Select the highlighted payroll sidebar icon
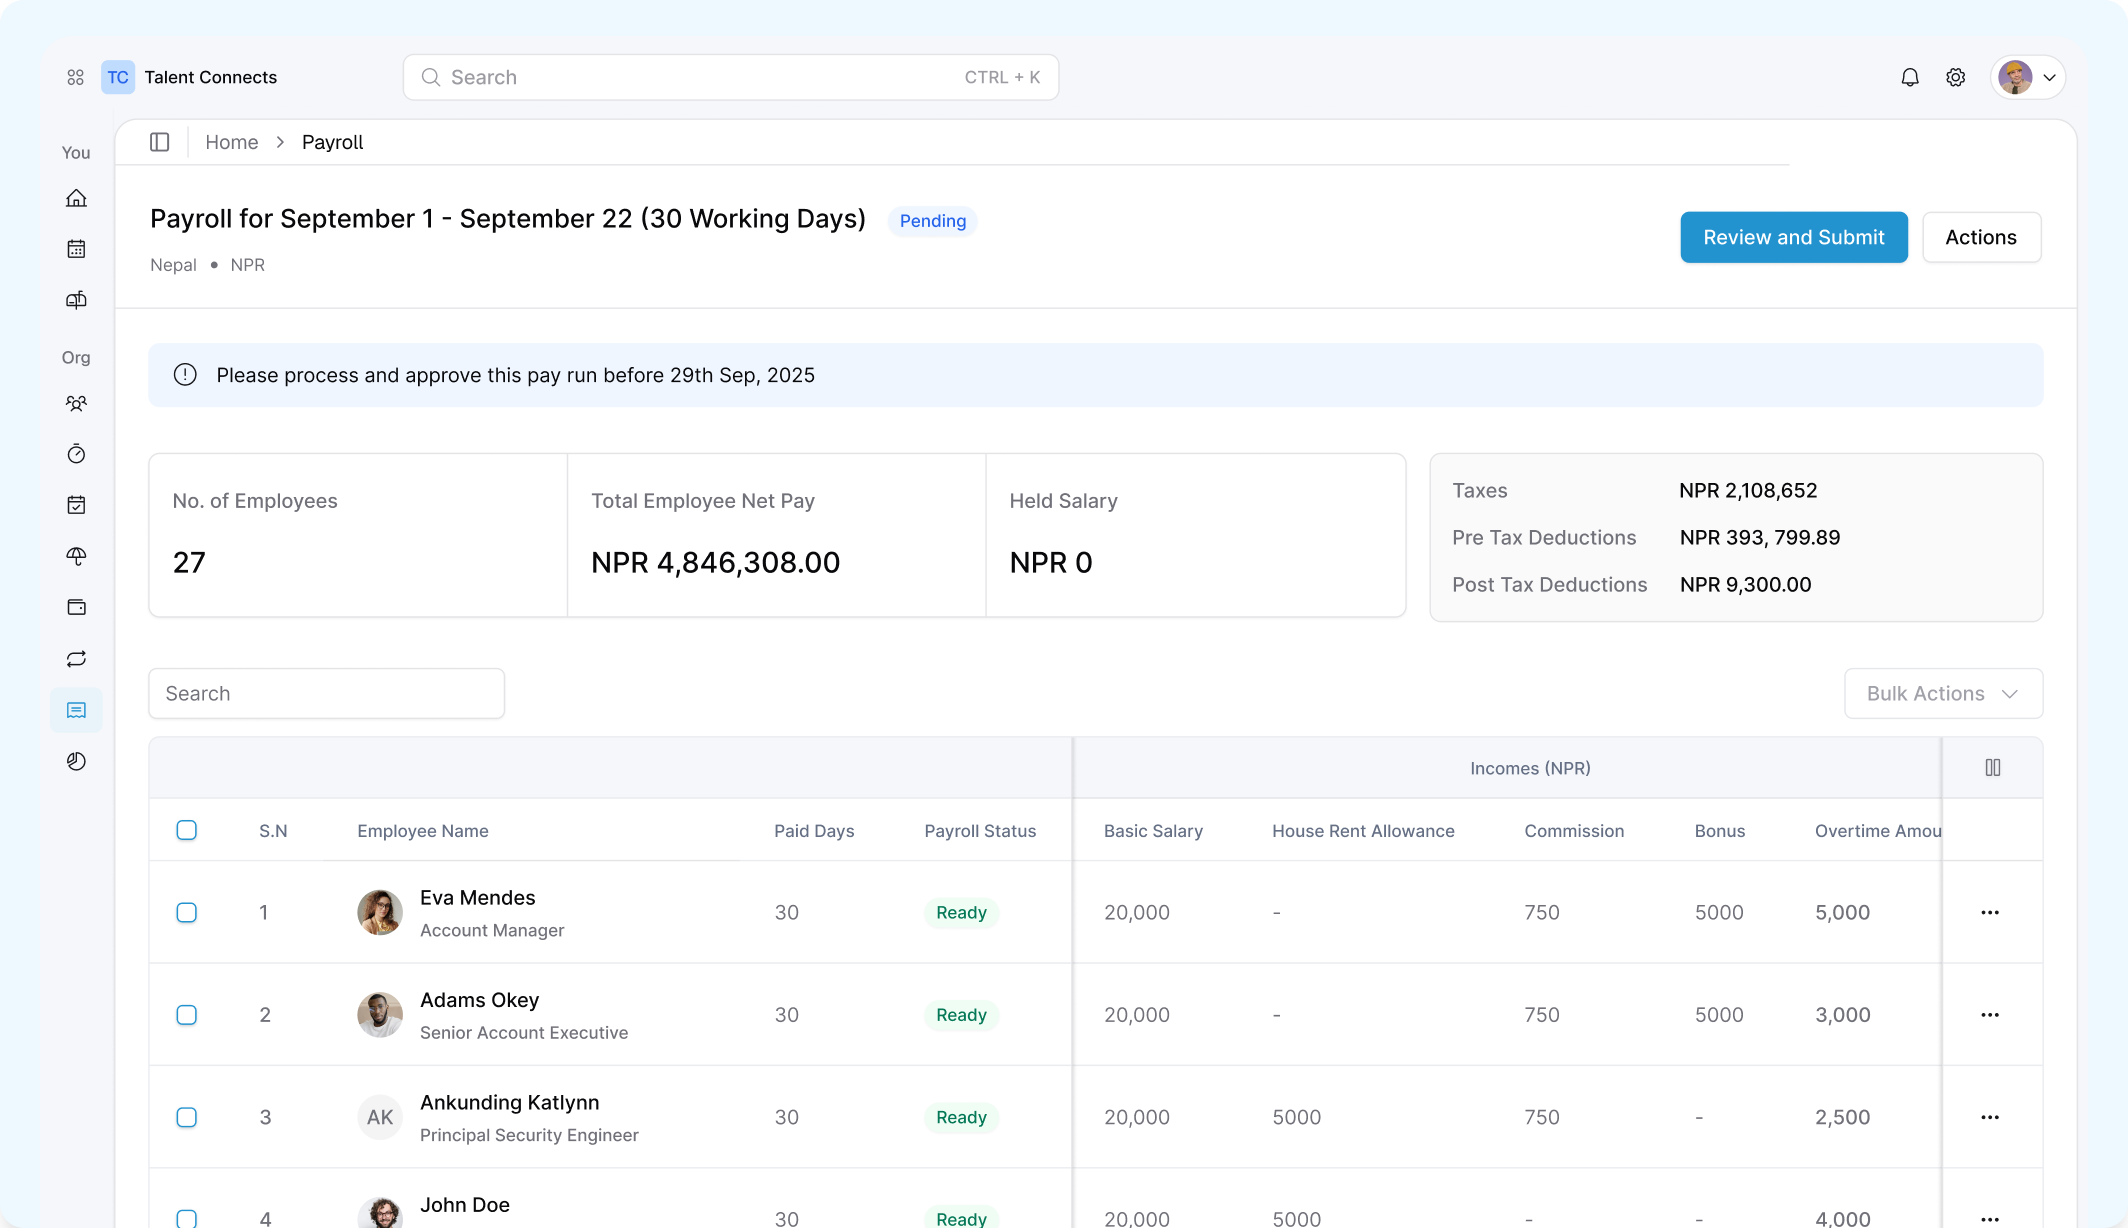This screenshot has width=2128, height=1228. (x=76, y=710)
